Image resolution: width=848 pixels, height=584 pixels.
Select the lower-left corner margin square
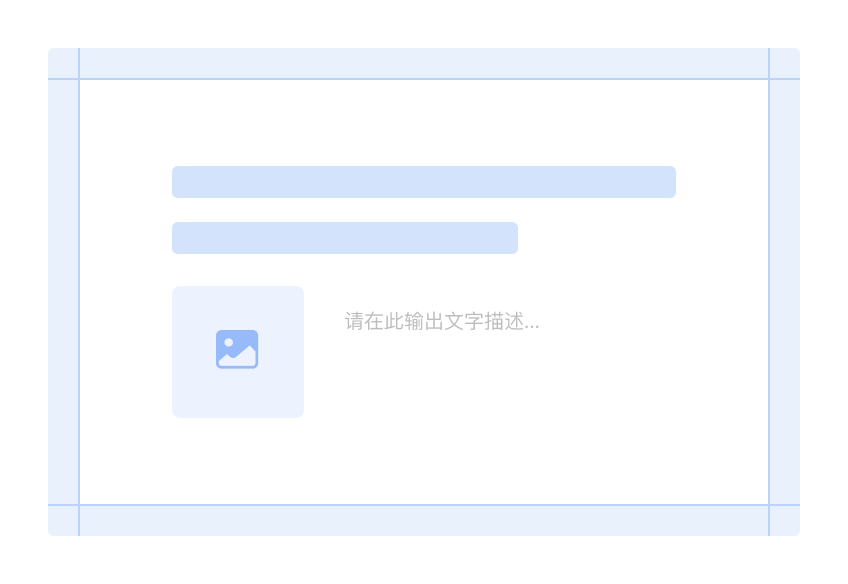coord(63,521)
